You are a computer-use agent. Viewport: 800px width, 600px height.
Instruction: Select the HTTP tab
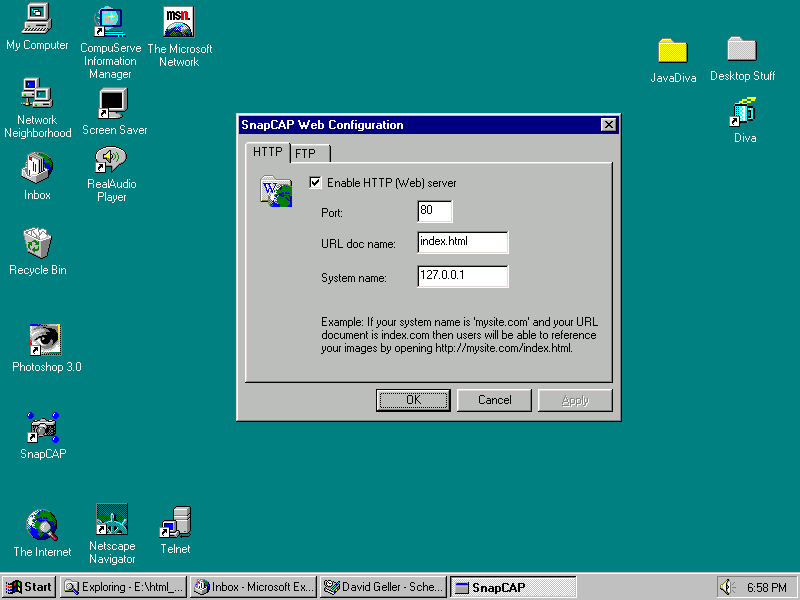(267, 152)
